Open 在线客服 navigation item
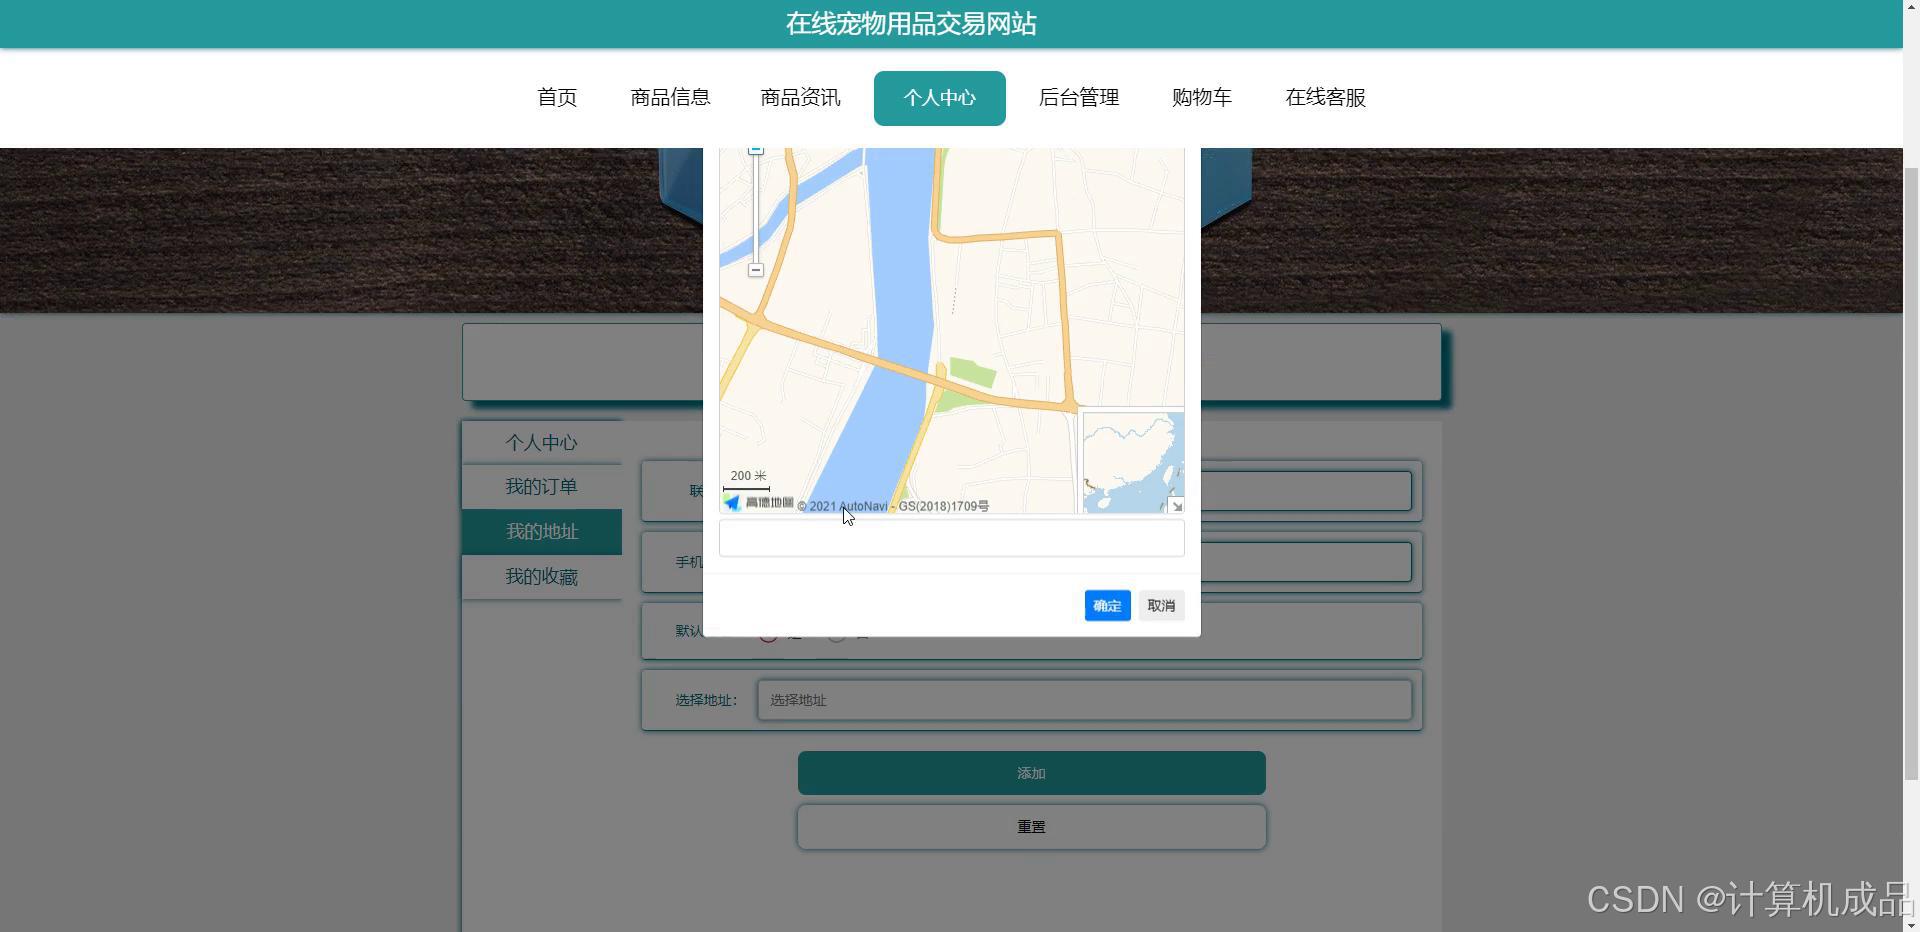 [x=1325, y=98]
